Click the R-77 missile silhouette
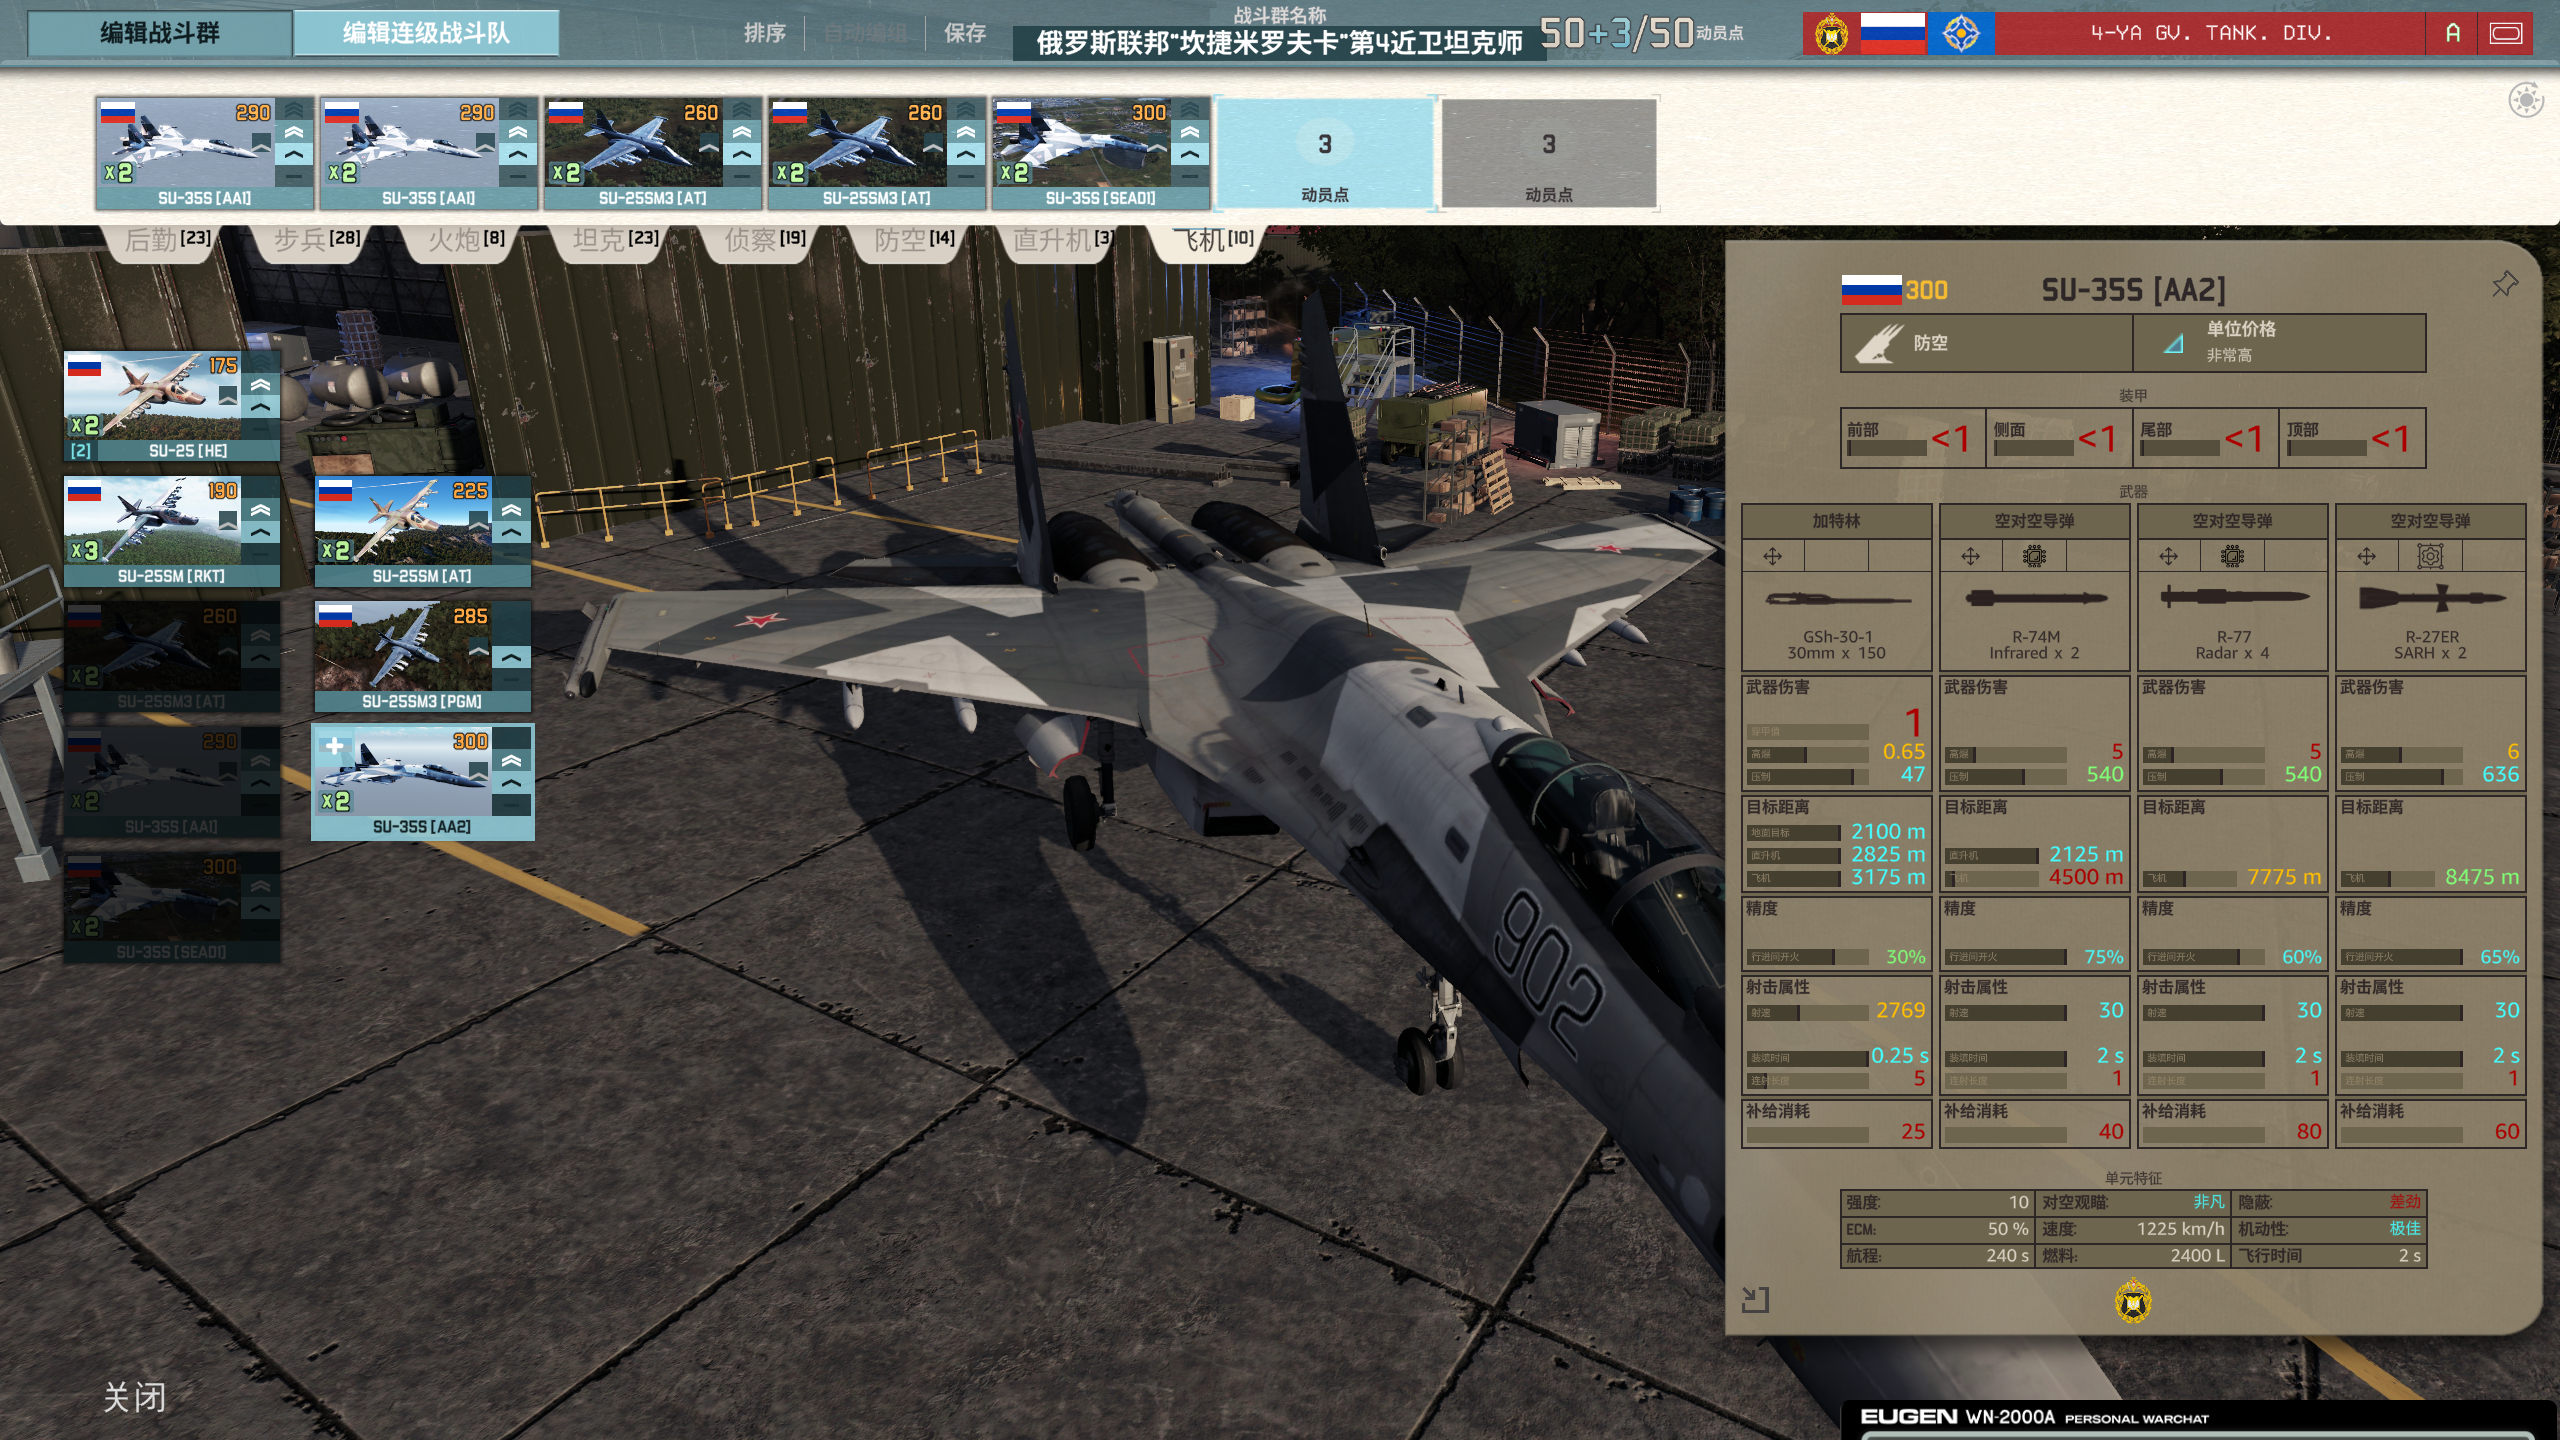2560x1440 pixels. point(2233,598)
